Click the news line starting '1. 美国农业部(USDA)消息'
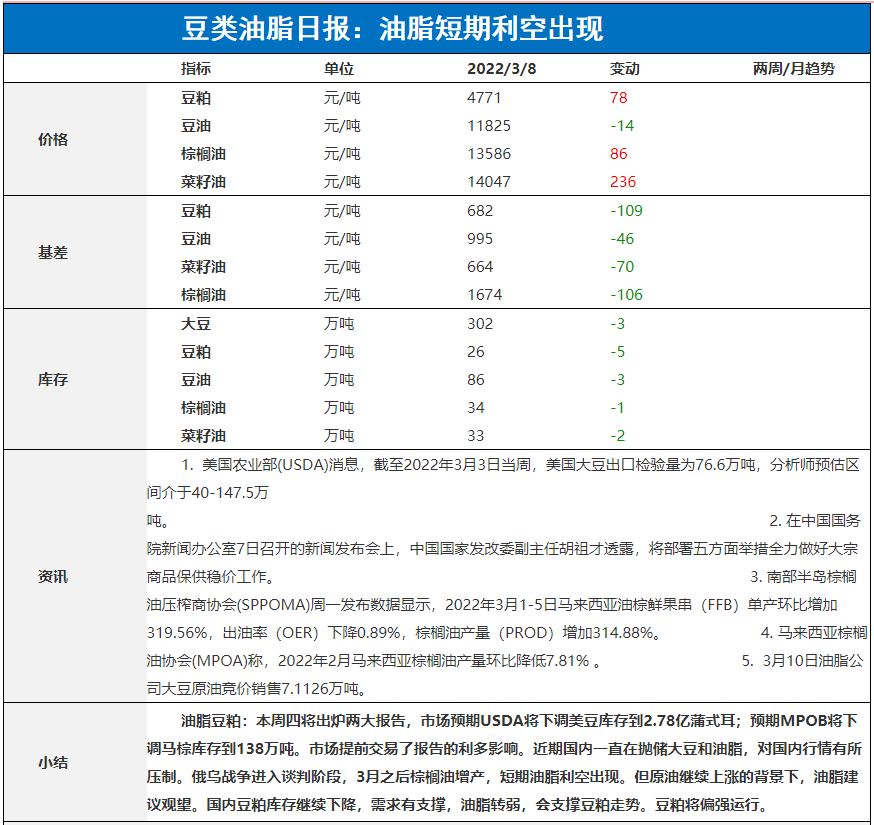The width and height of the screenshot is (874, 825). click(520, 465)
